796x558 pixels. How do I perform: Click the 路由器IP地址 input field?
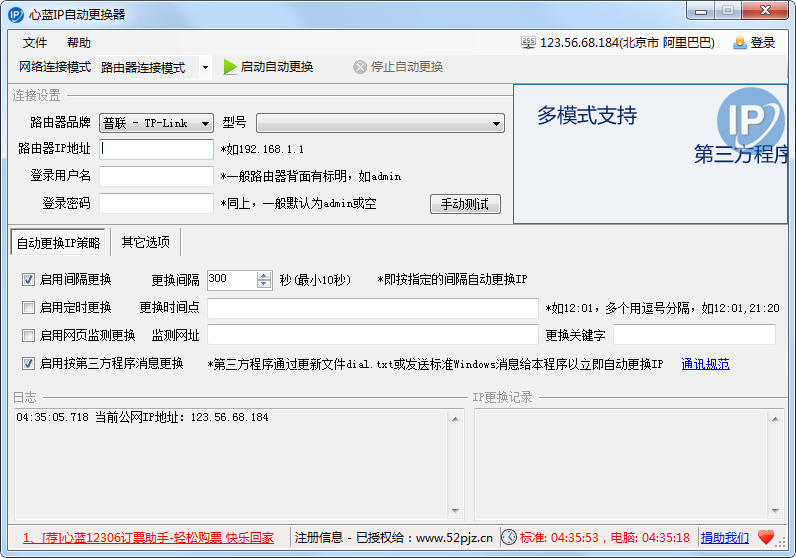tap(156, 149)
